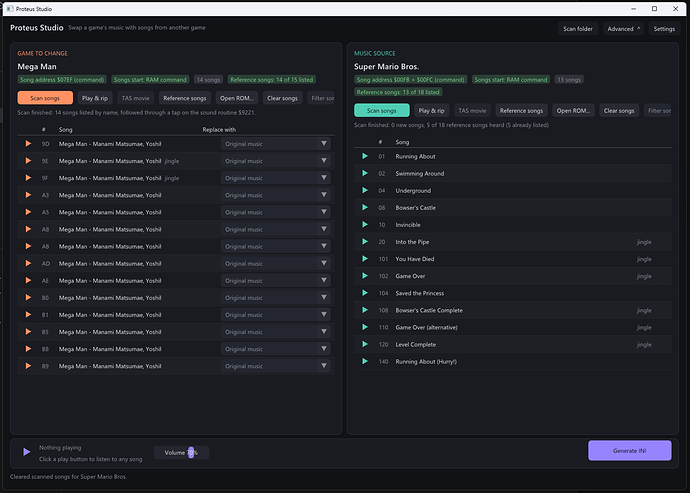
Task: Click the "Reference songs: 14 of 15 listed" badge
Action: 272,80
